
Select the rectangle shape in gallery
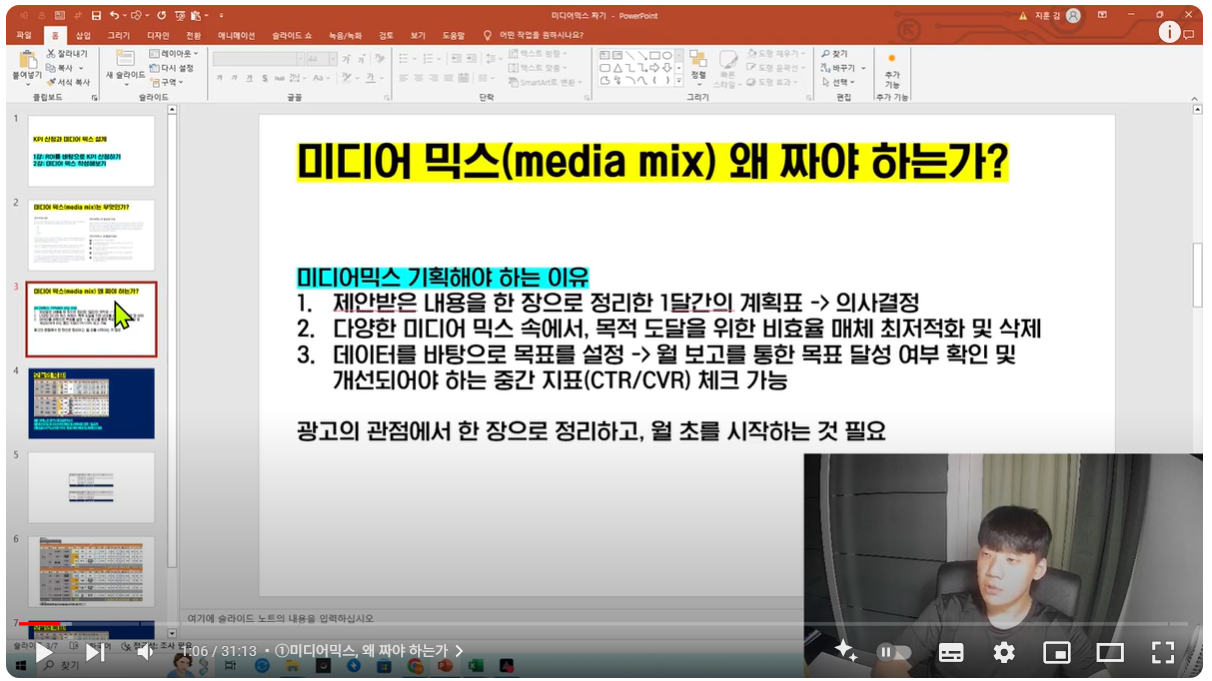point(653,55)
